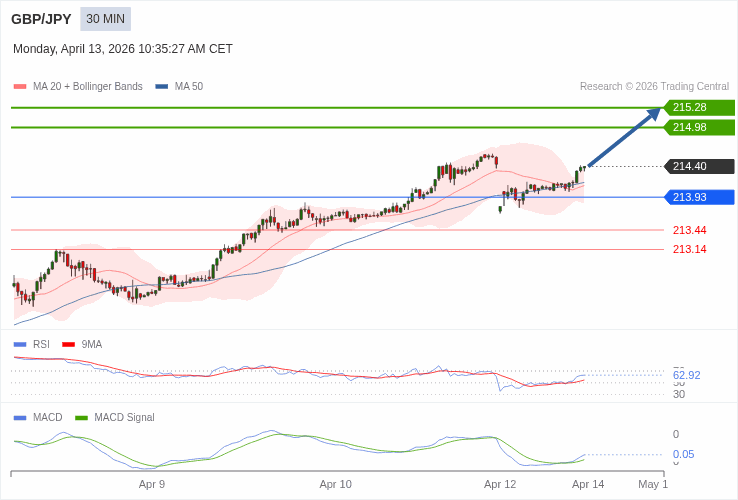This screenshot has height=500, width=738.
Task: Click the MA 20 + Bollinger Bands red swatch
Action: [20, 87]
